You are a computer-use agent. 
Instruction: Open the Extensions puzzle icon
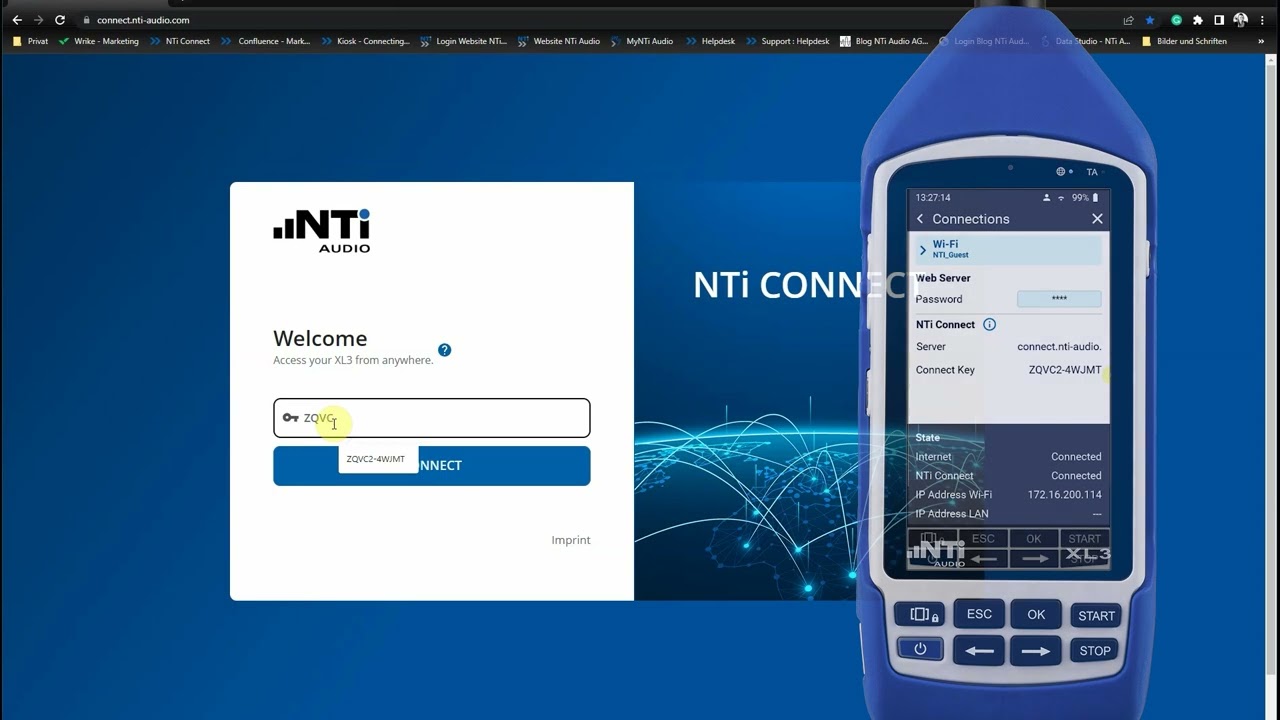pos(1198,20)
